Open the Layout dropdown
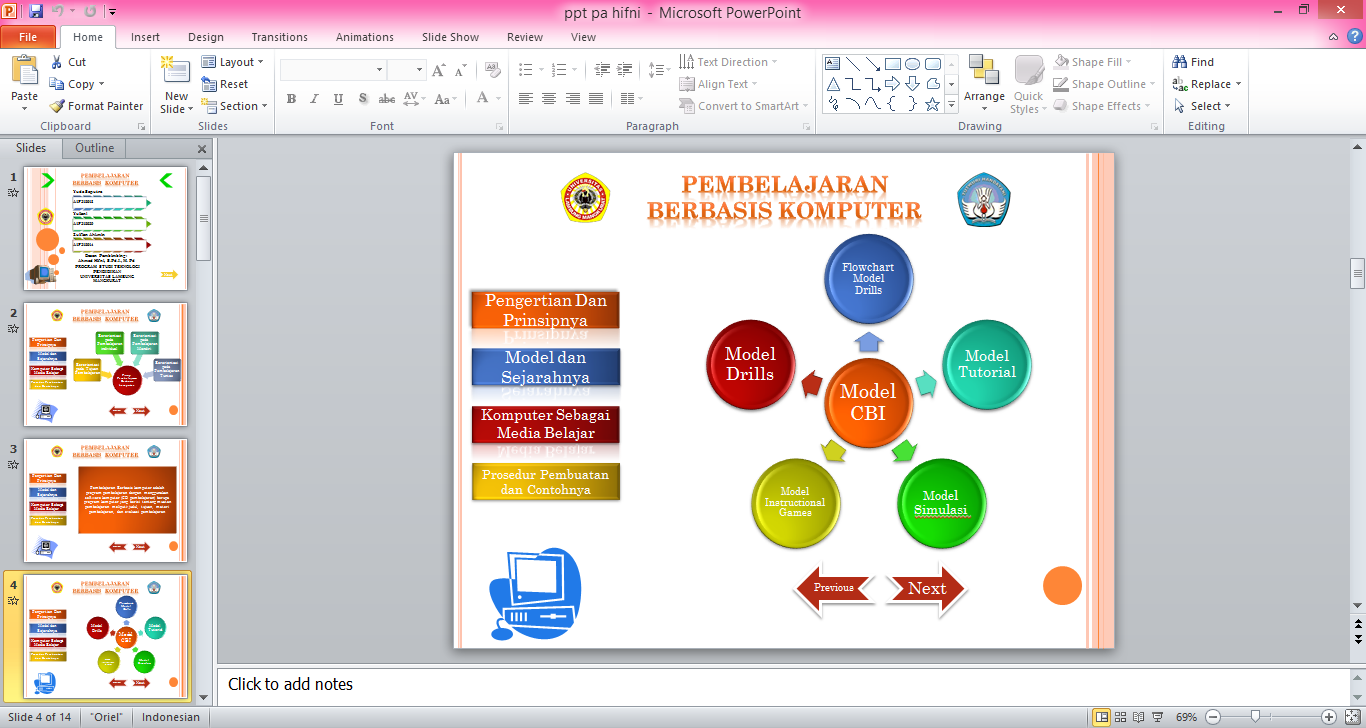This screenshot has width=1366, height=728. coord(233,61)
